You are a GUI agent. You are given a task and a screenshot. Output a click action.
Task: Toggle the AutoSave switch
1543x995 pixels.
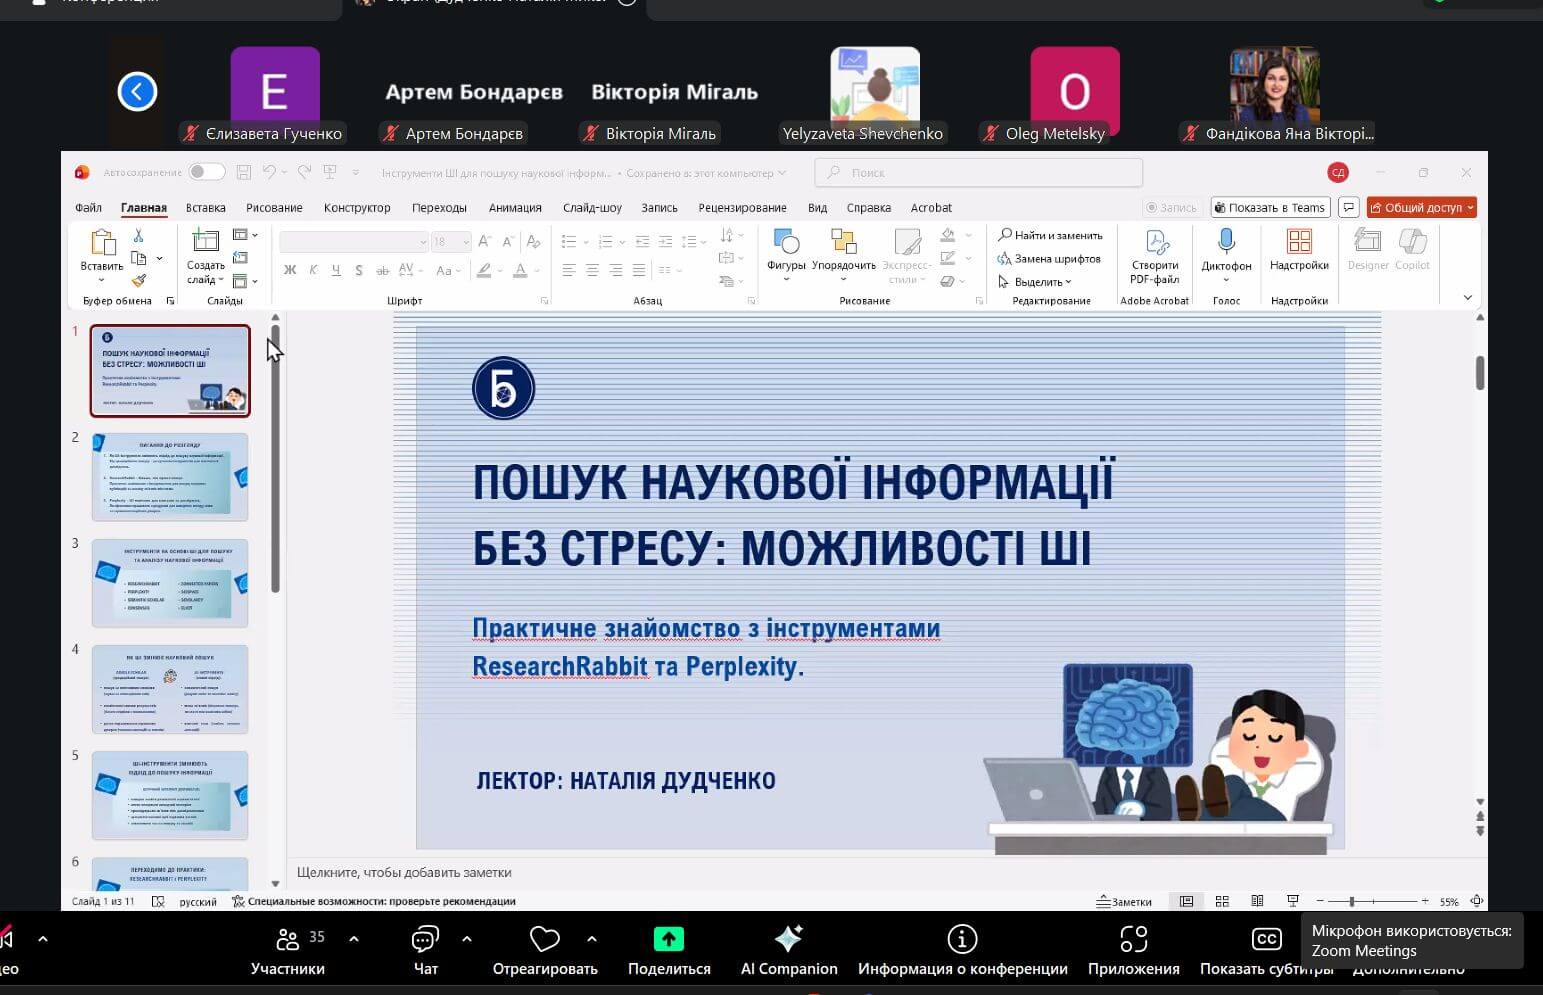pyautogui.click(x=206, y=172)
